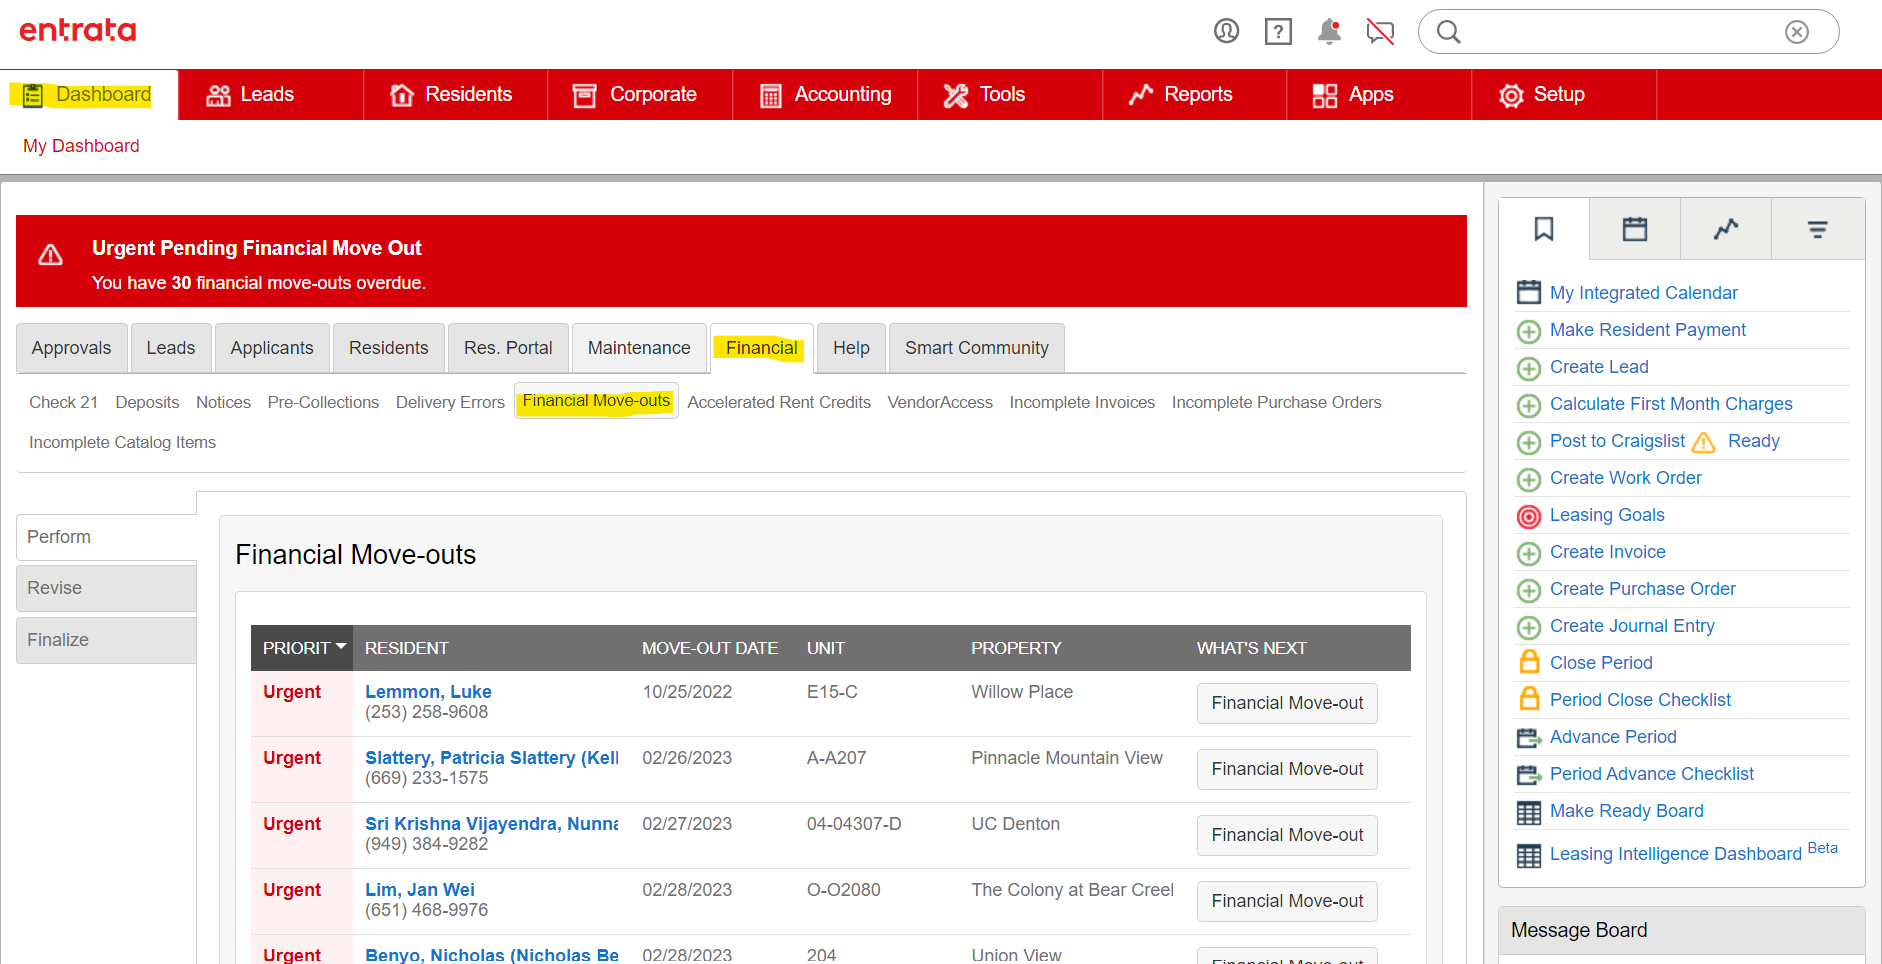Switch to the calendar icon tab

[1635, 230]
